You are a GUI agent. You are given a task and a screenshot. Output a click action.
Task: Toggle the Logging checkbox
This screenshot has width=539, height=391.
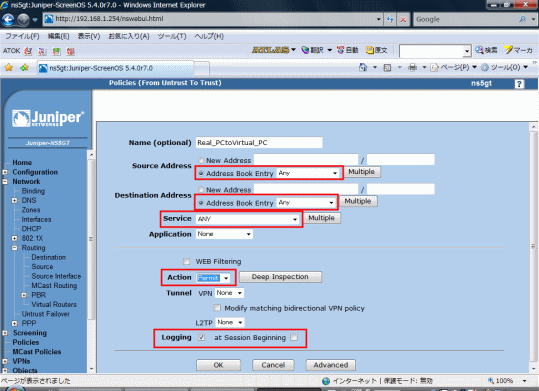(x=201, y=337)
